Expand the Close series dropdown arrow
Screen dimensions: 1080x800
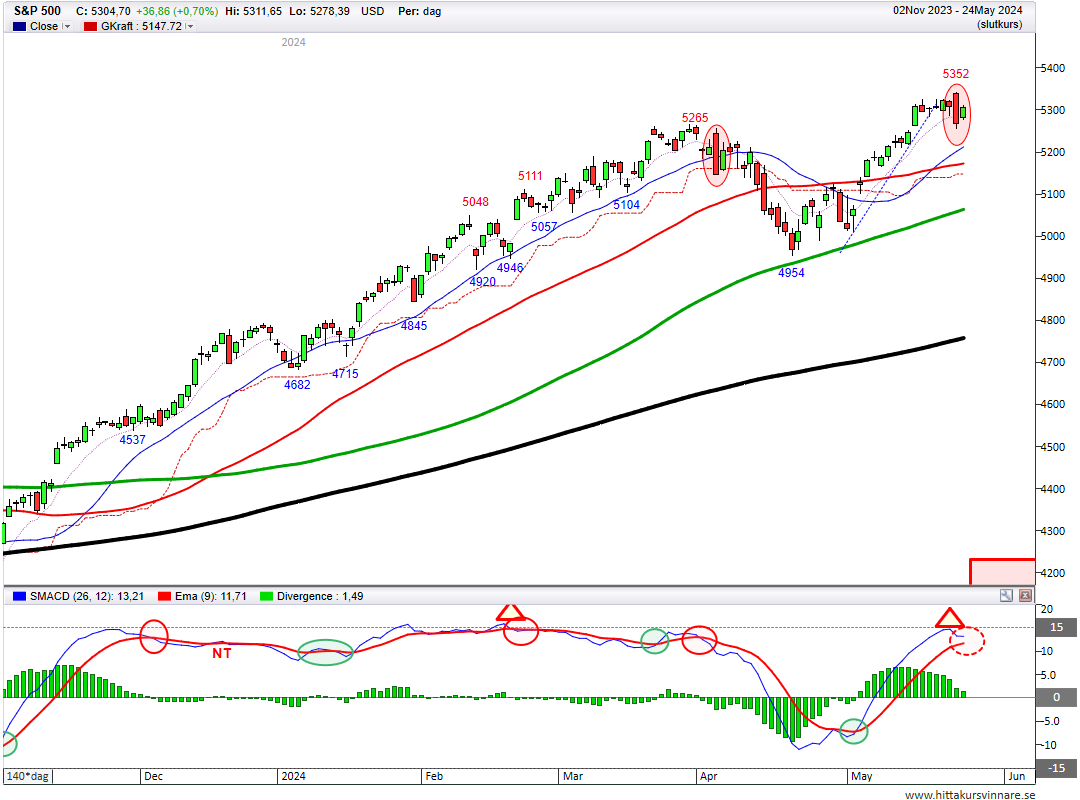[x=67, y=26]
